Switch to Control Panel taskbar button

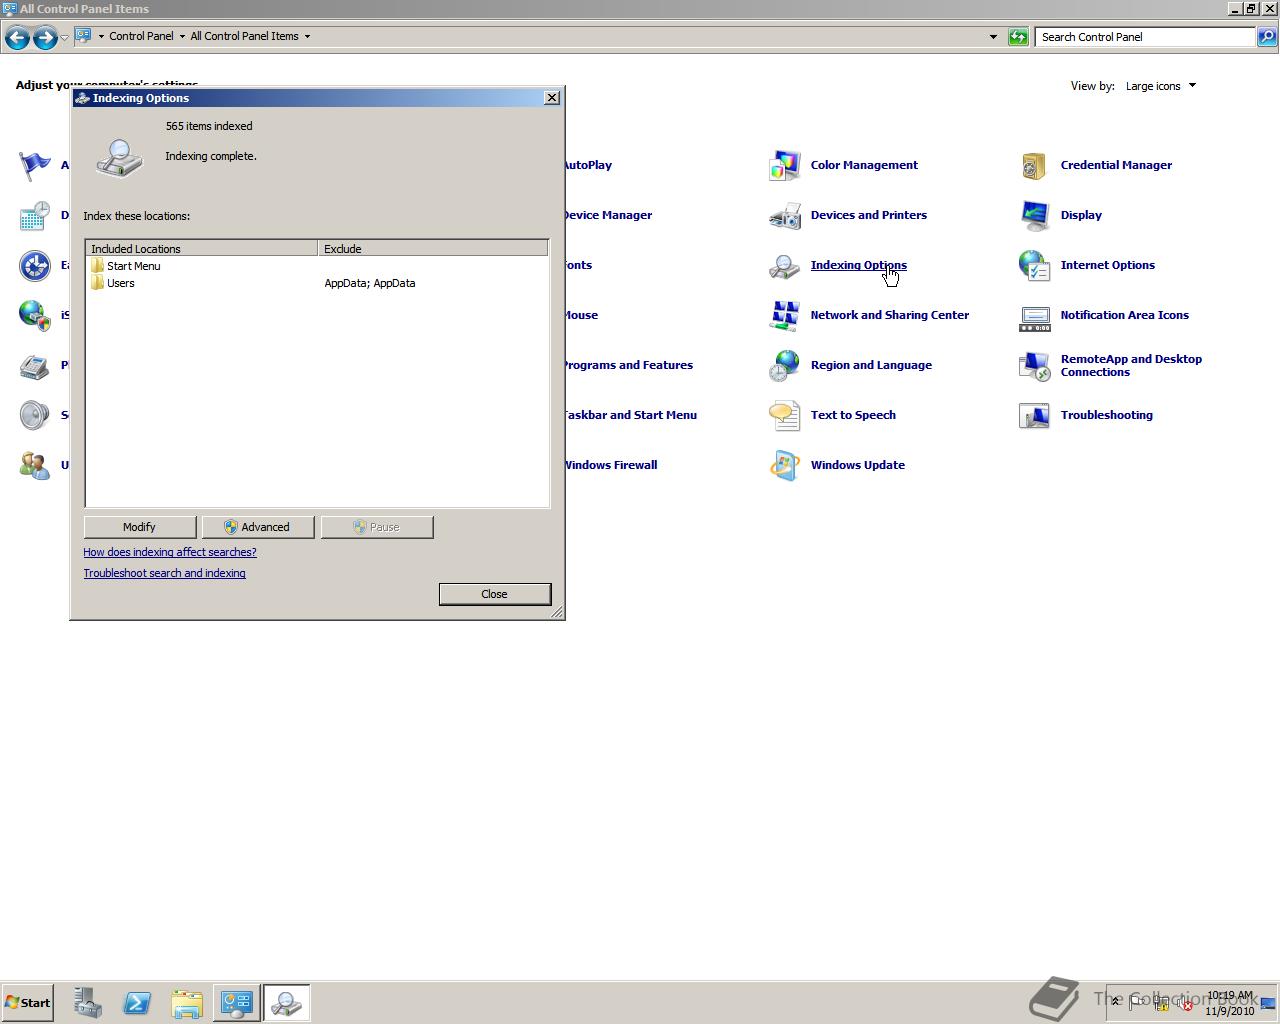click(x=237, y=1003)
